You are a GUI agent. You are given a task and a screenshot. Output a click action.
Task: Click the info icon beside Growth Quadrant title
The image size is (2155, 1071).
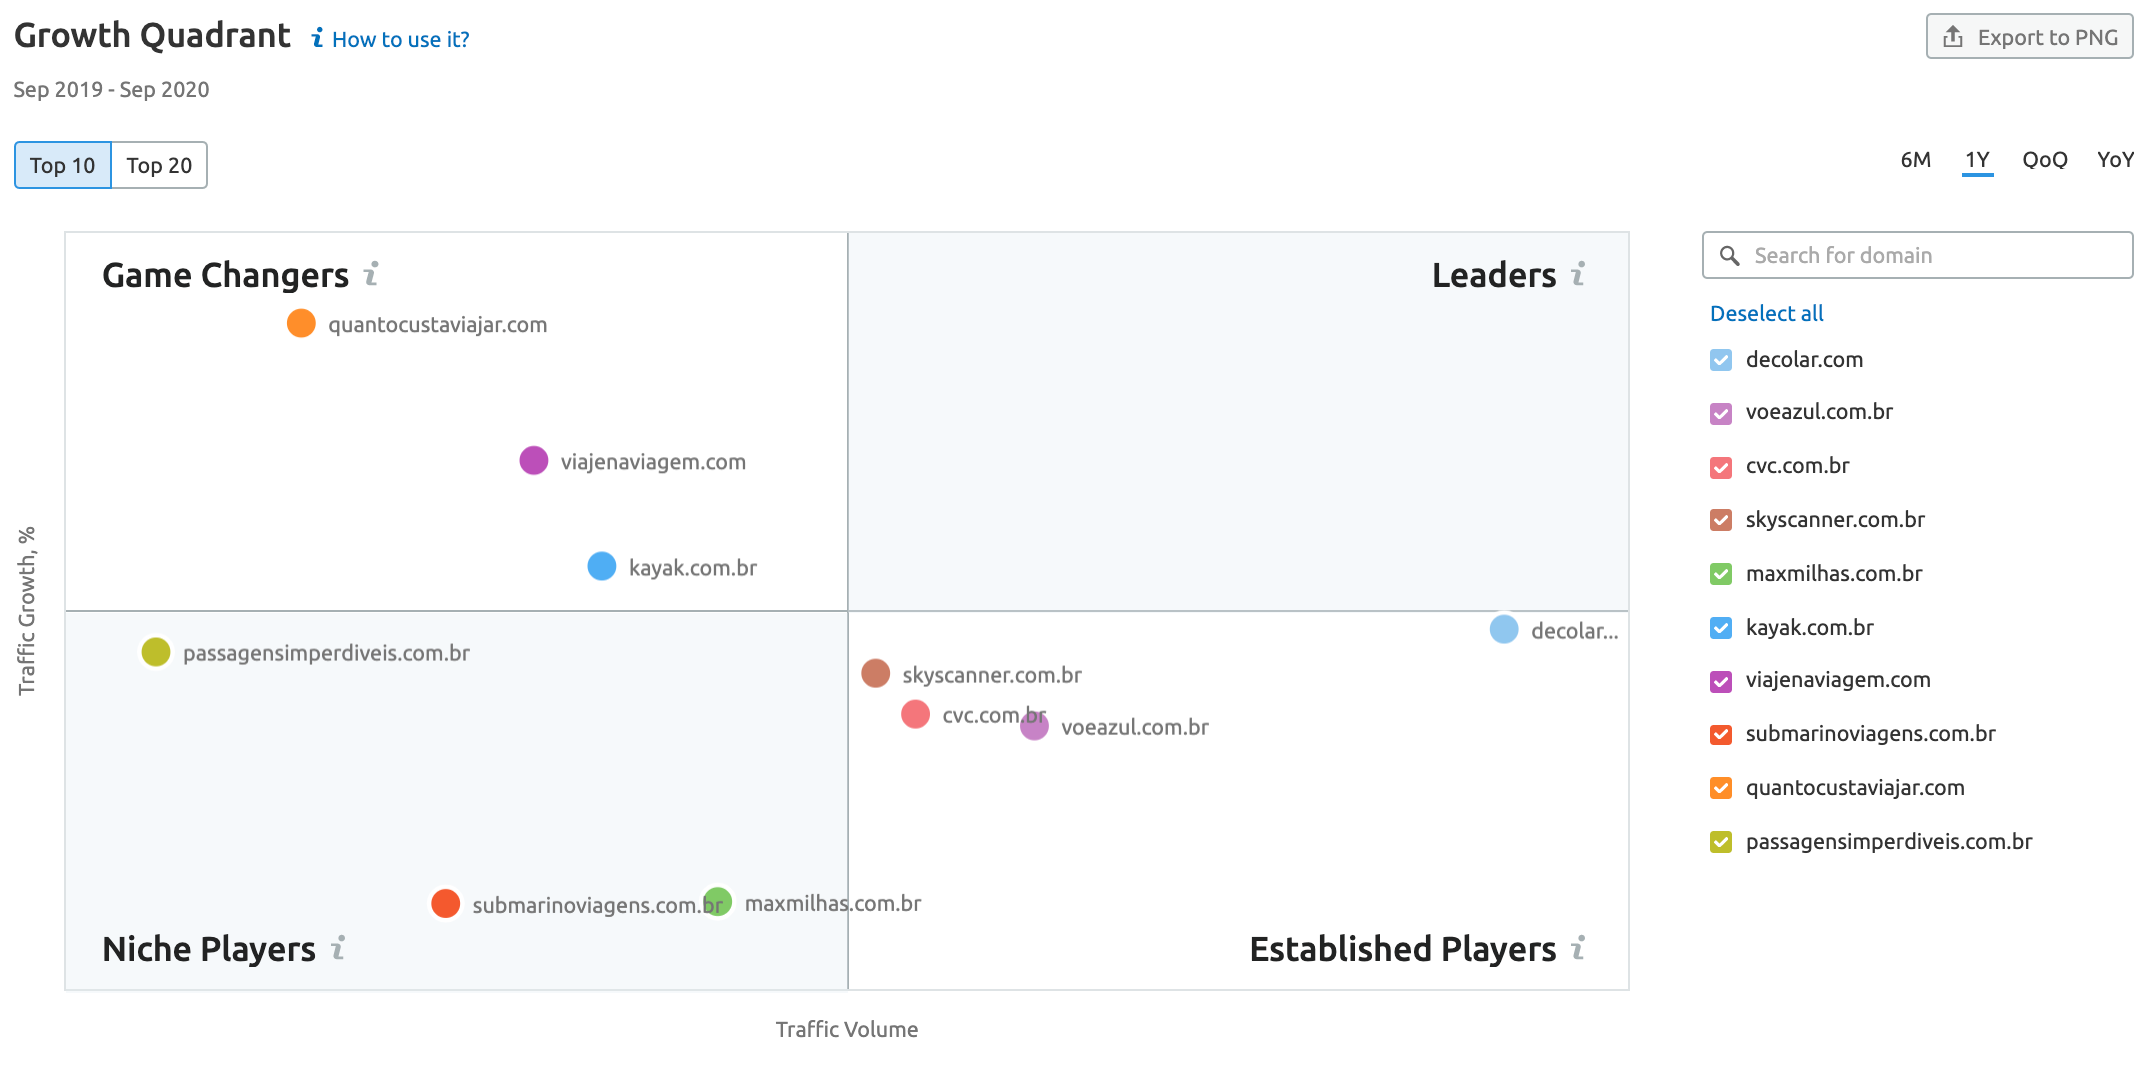point(317,39)
